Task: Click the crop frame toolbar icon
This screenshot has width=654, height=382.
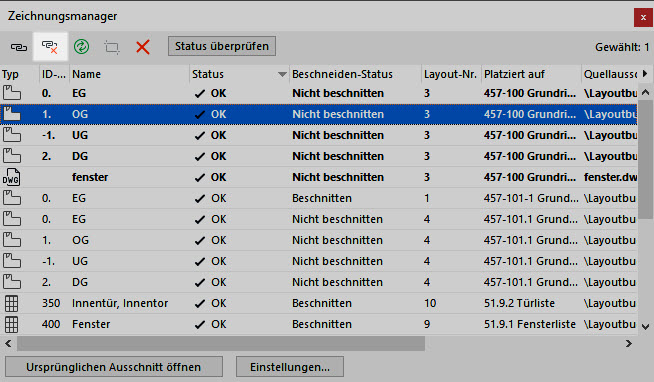Action: tap(112, 47)
